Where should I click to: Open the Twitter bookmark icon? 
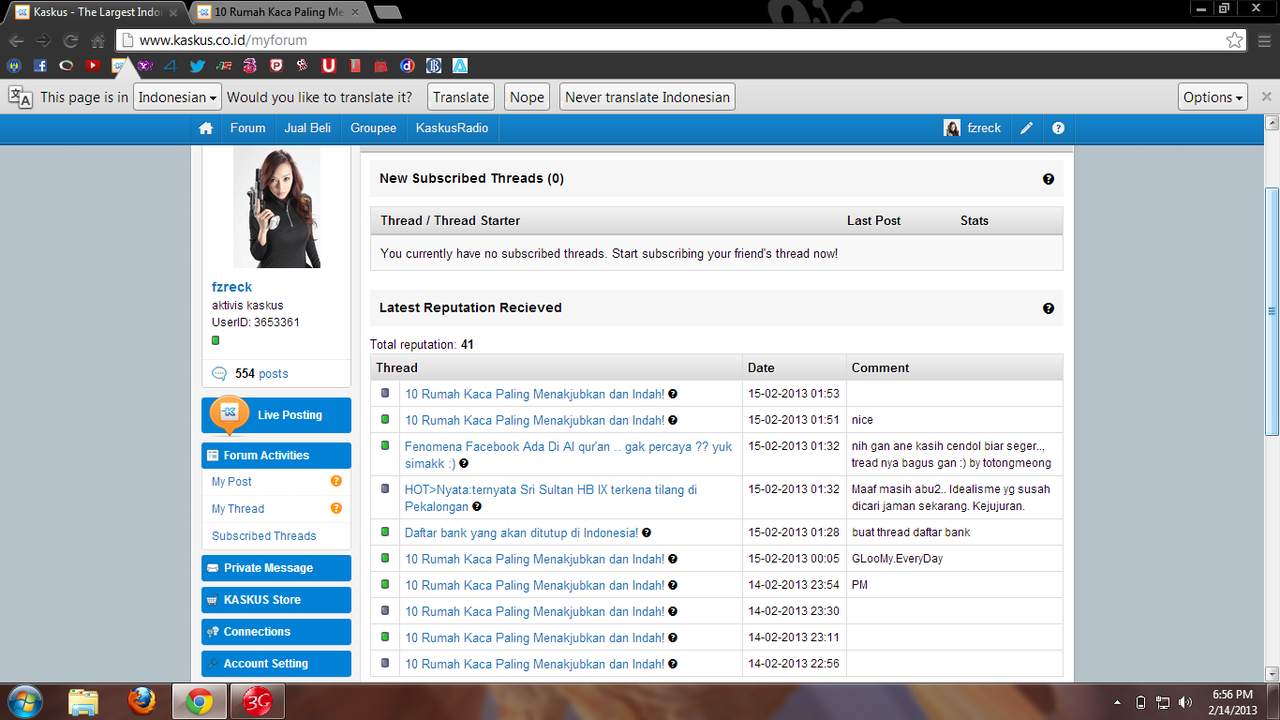click(x=197, y=65)
